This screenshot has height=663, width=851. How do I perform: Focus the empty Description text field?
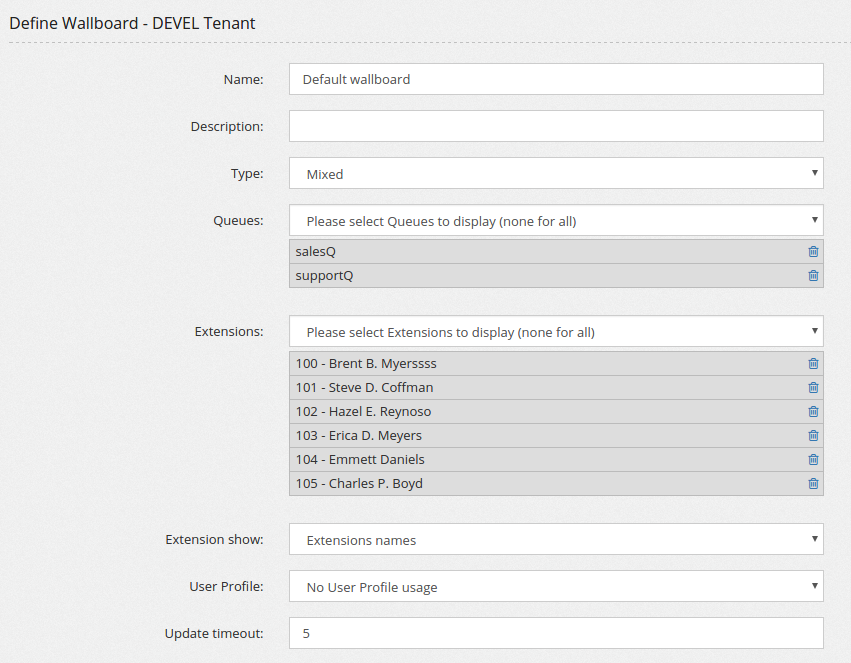(556, 126)
